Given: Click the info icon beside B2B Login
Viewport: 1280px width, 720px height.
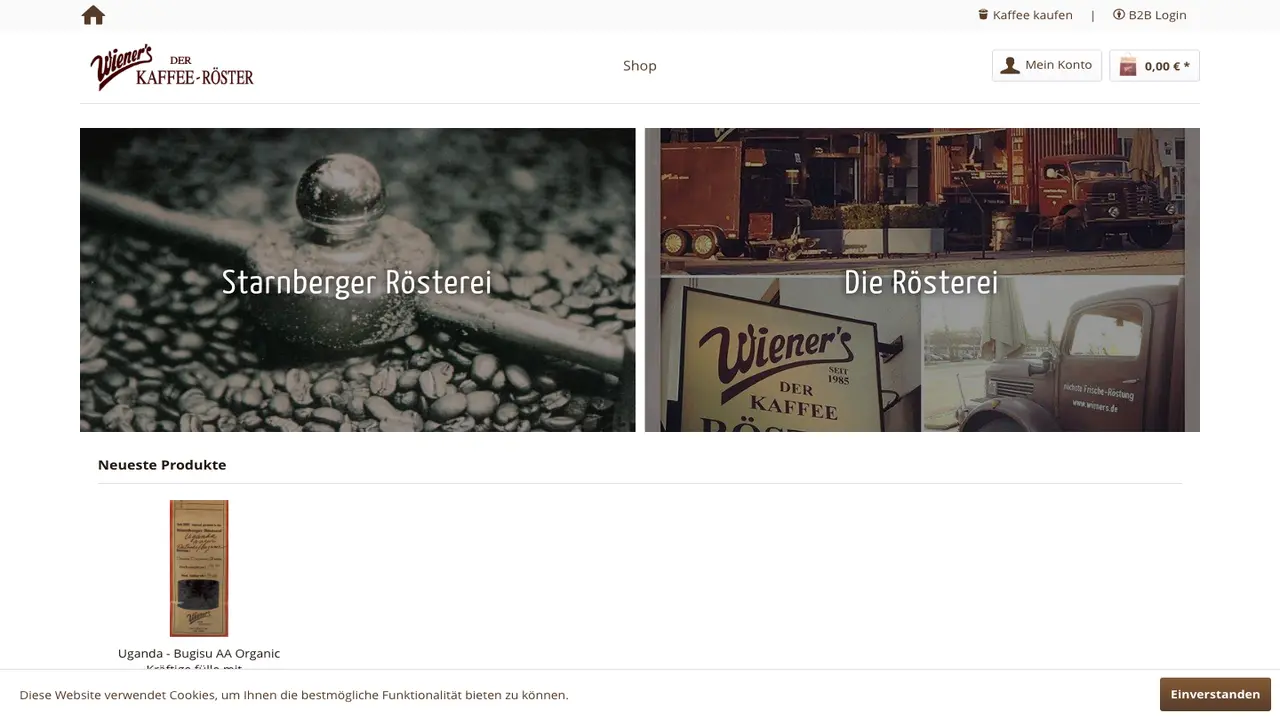Looking at the screenshot, I should point(1119,14).
